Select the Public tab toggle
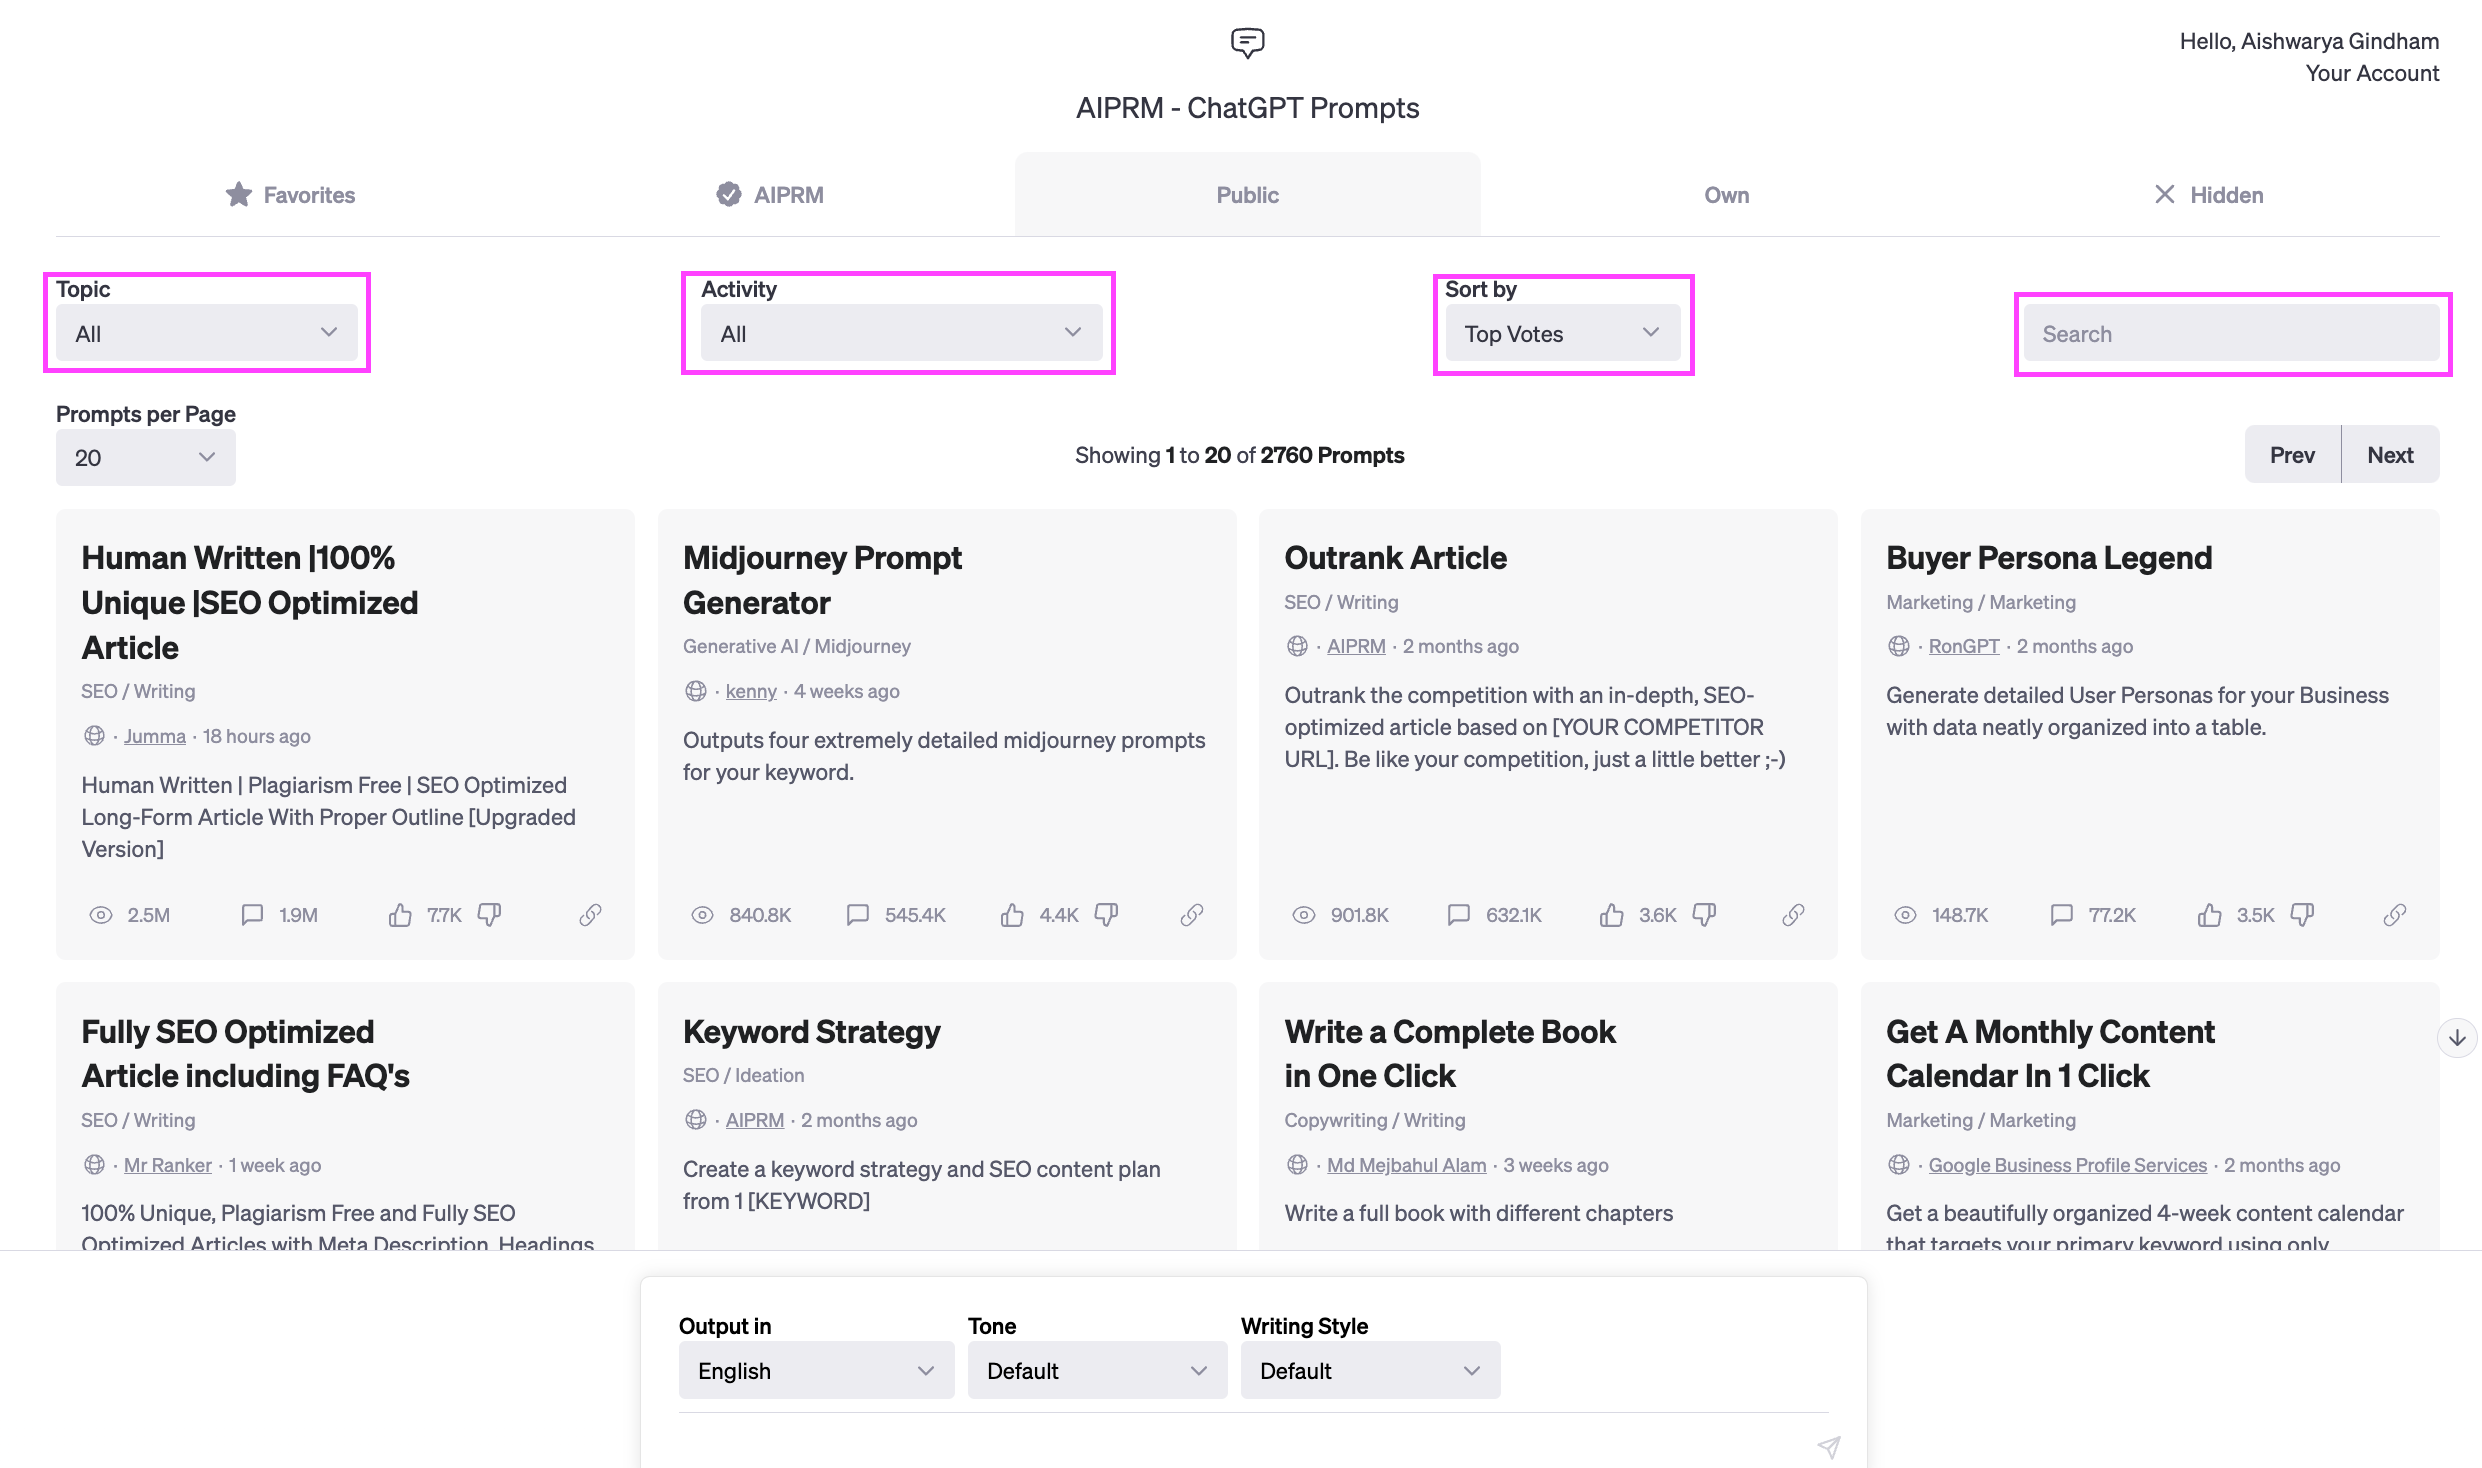Screen dimensions: 2482x1468 [x=1247, y=194]
